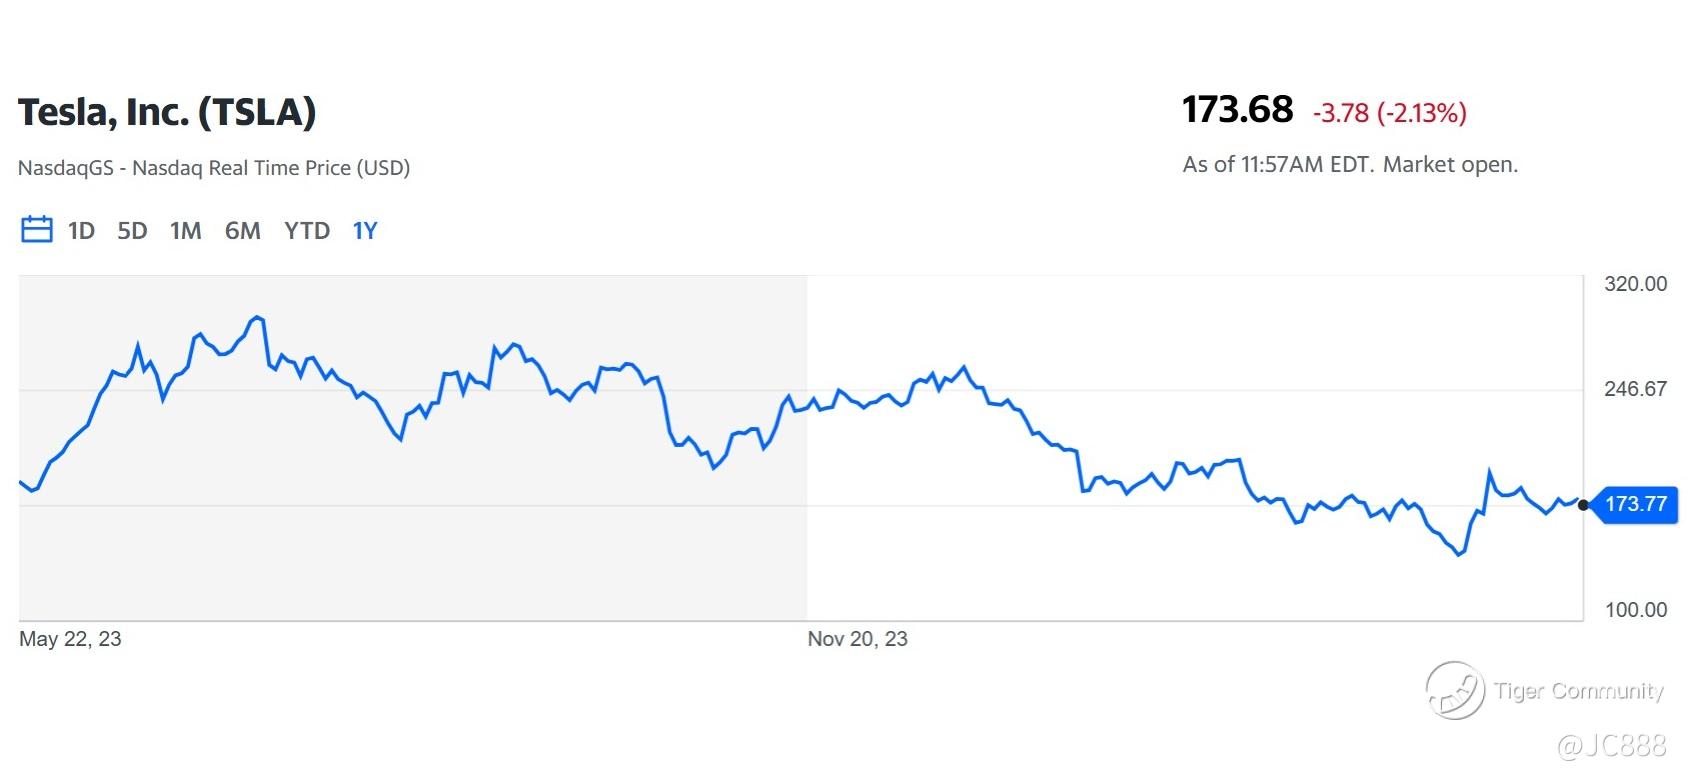Viewport: 1699px width, 784px height.
Task: Click the -3.78 (-2.13%) change value
Action: click(1389, 113)
